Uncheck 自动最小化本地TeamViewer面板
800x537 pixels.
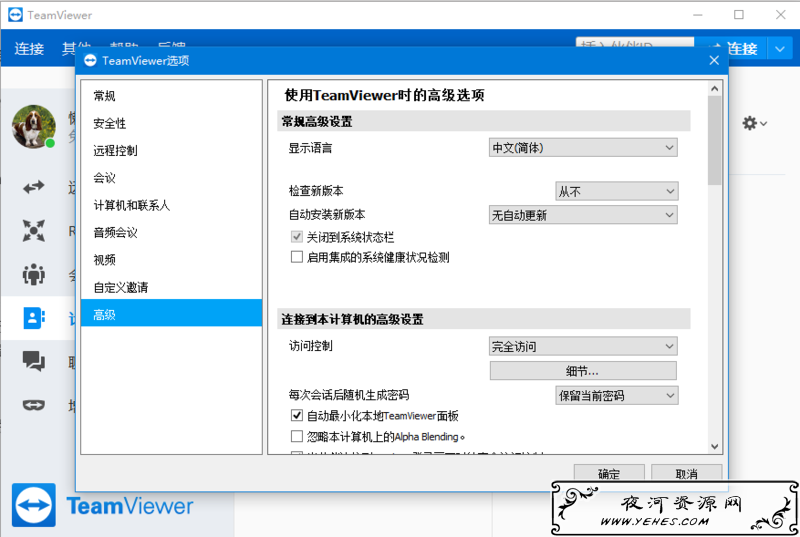296,415
